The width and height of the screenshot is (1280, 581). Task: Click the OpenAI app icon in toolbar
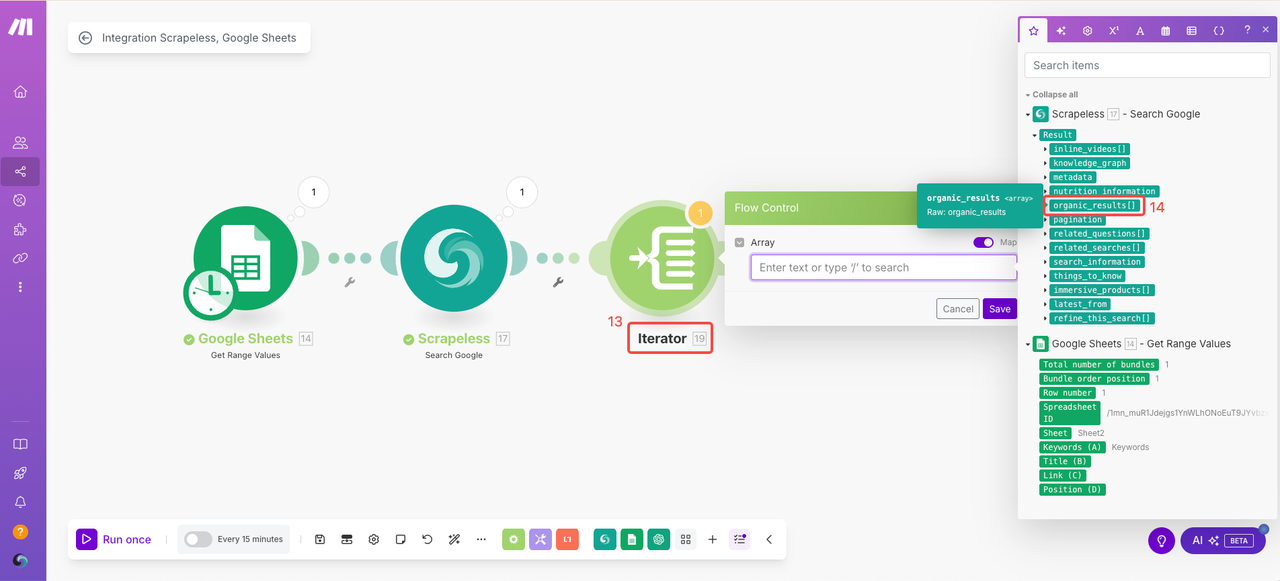(x=658, y=539)
